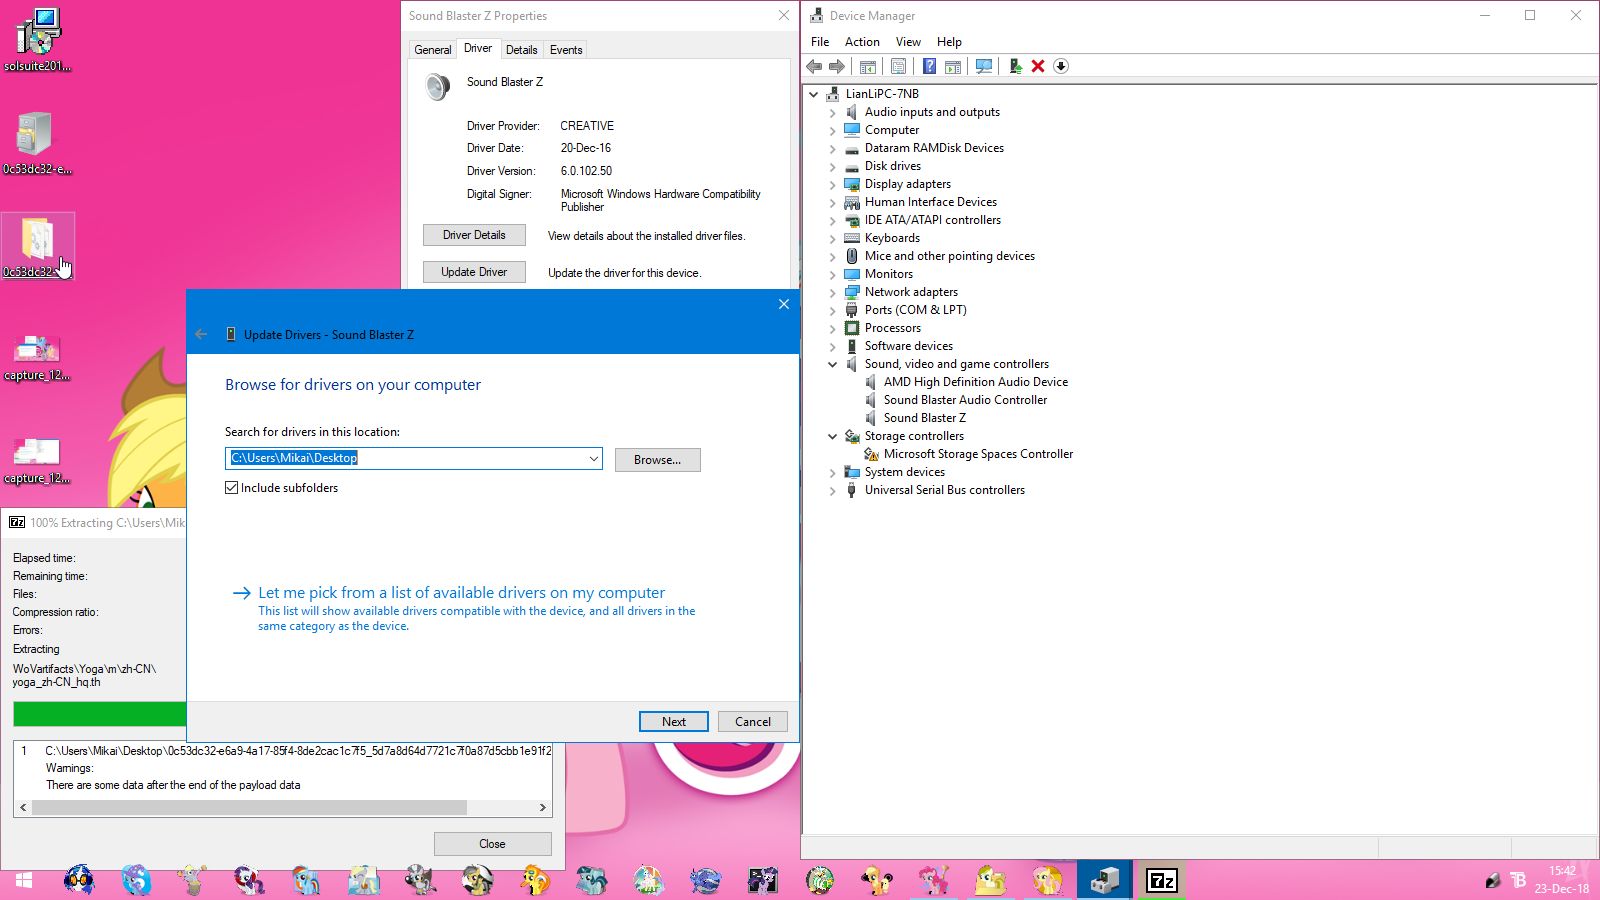
Task: Select System devices in the device tree
Action: pos(904,472)
